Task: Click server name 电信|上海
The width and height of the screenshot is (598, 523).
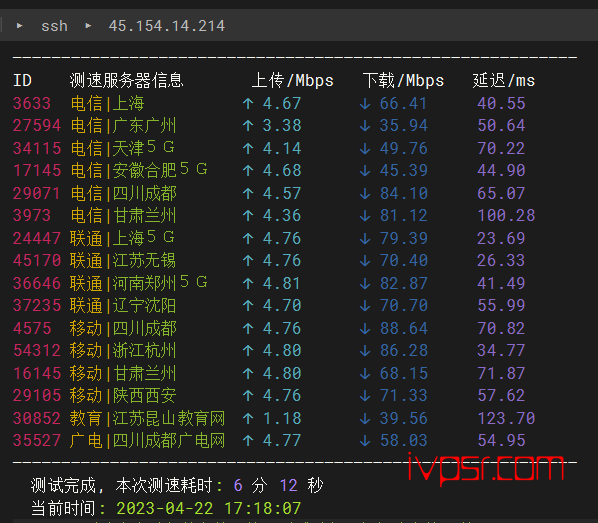Action: click(x=107, y=103)
